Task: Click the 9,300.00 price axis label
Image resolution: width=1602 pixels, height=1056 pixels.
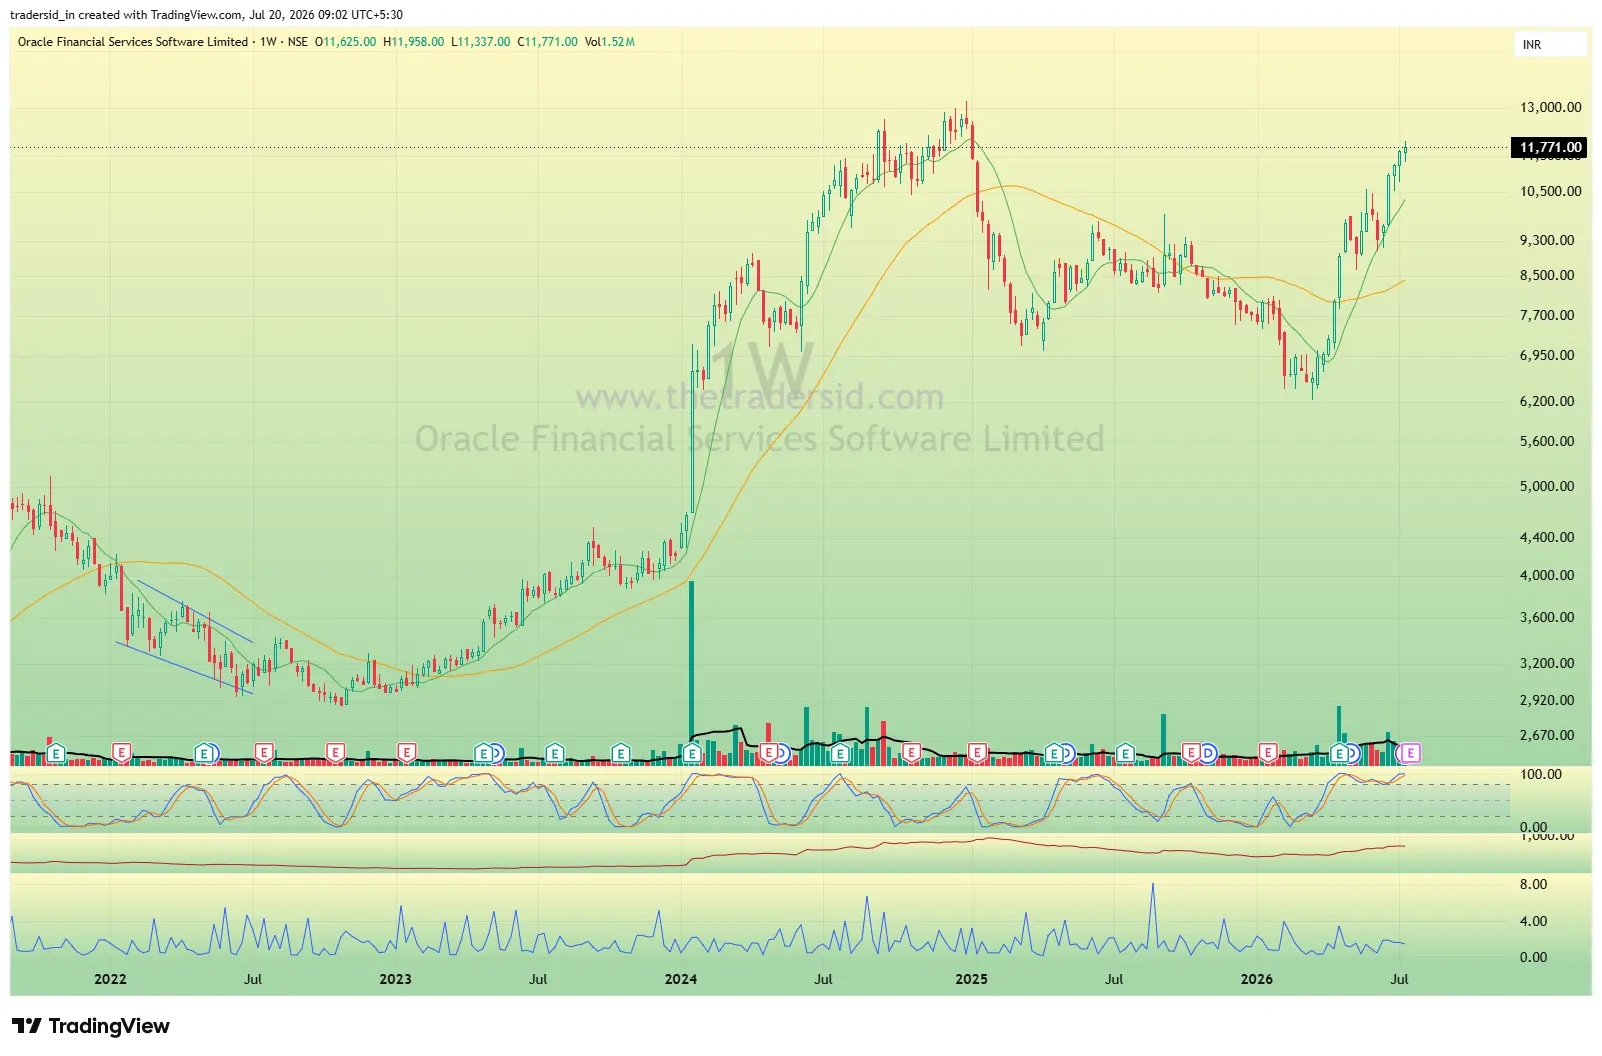Action: [x=1547, y=240]
